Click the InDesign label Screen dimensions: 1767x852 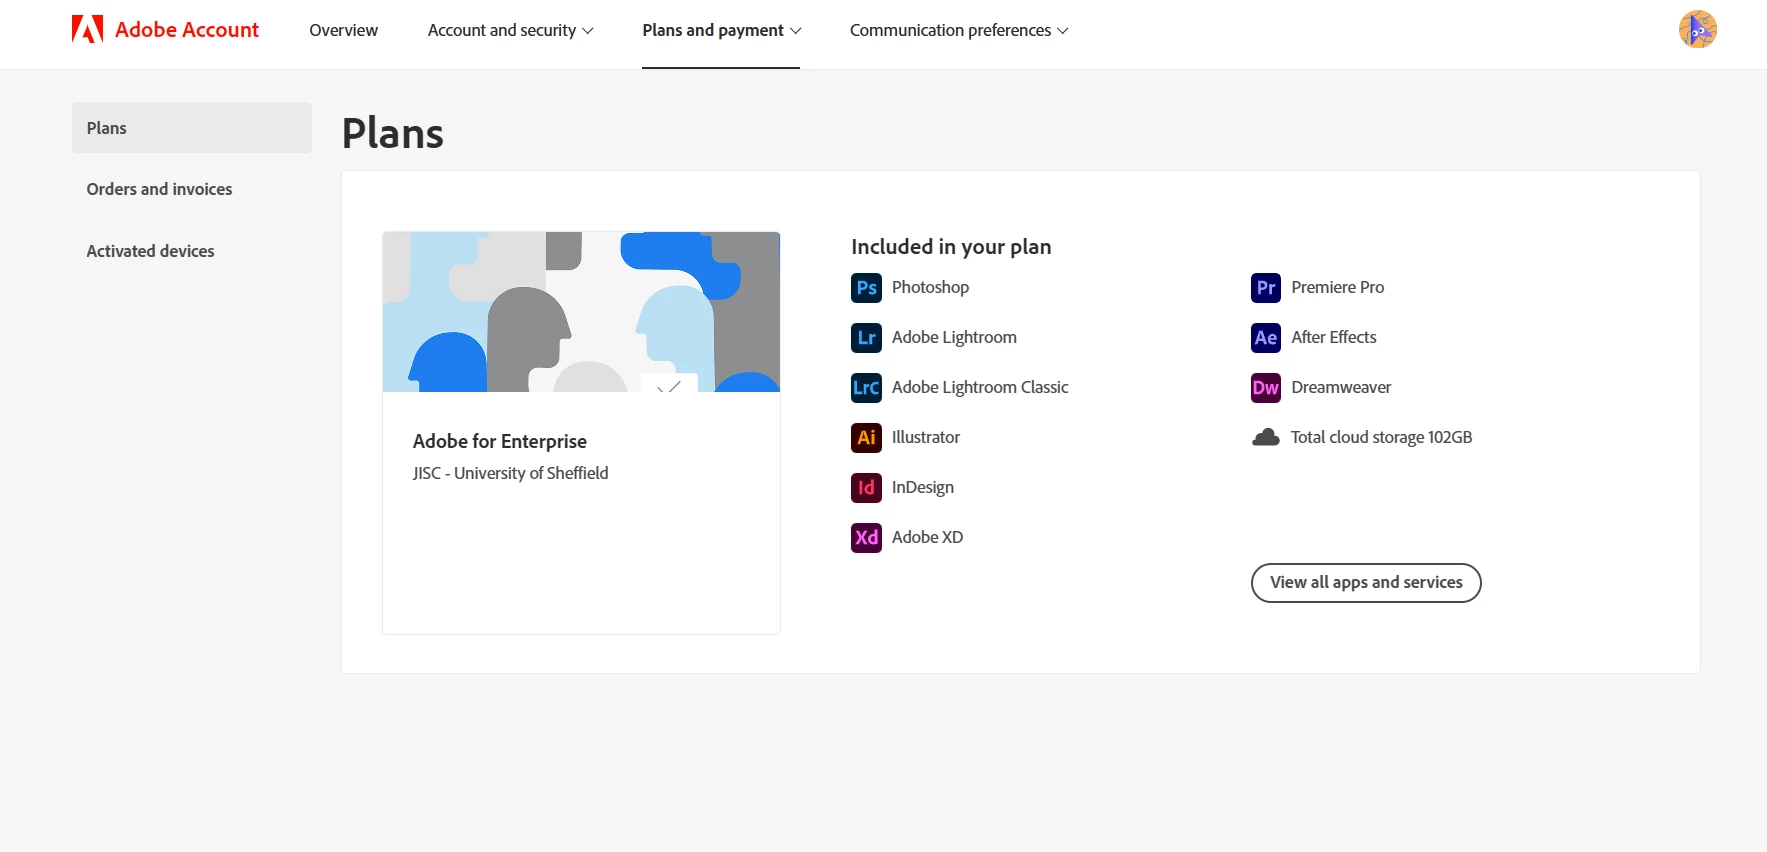point(923,487)
